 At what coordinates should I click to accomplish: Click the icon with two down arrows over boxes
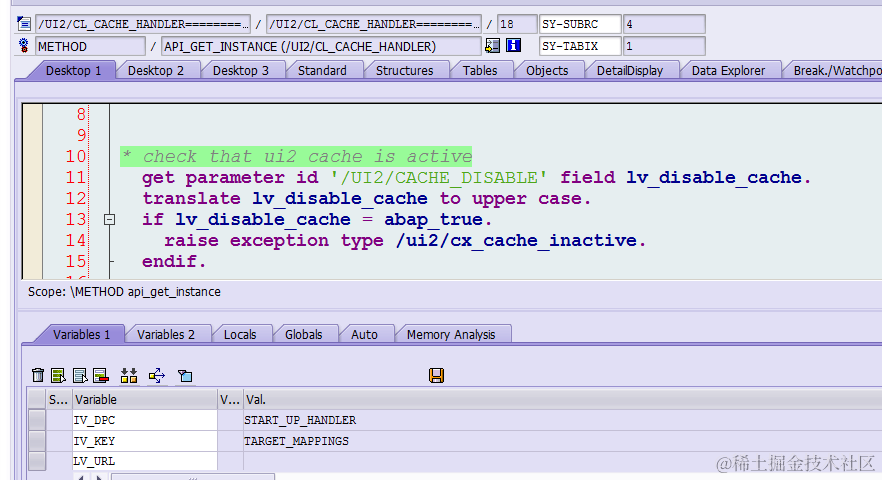tap(129, 375)
